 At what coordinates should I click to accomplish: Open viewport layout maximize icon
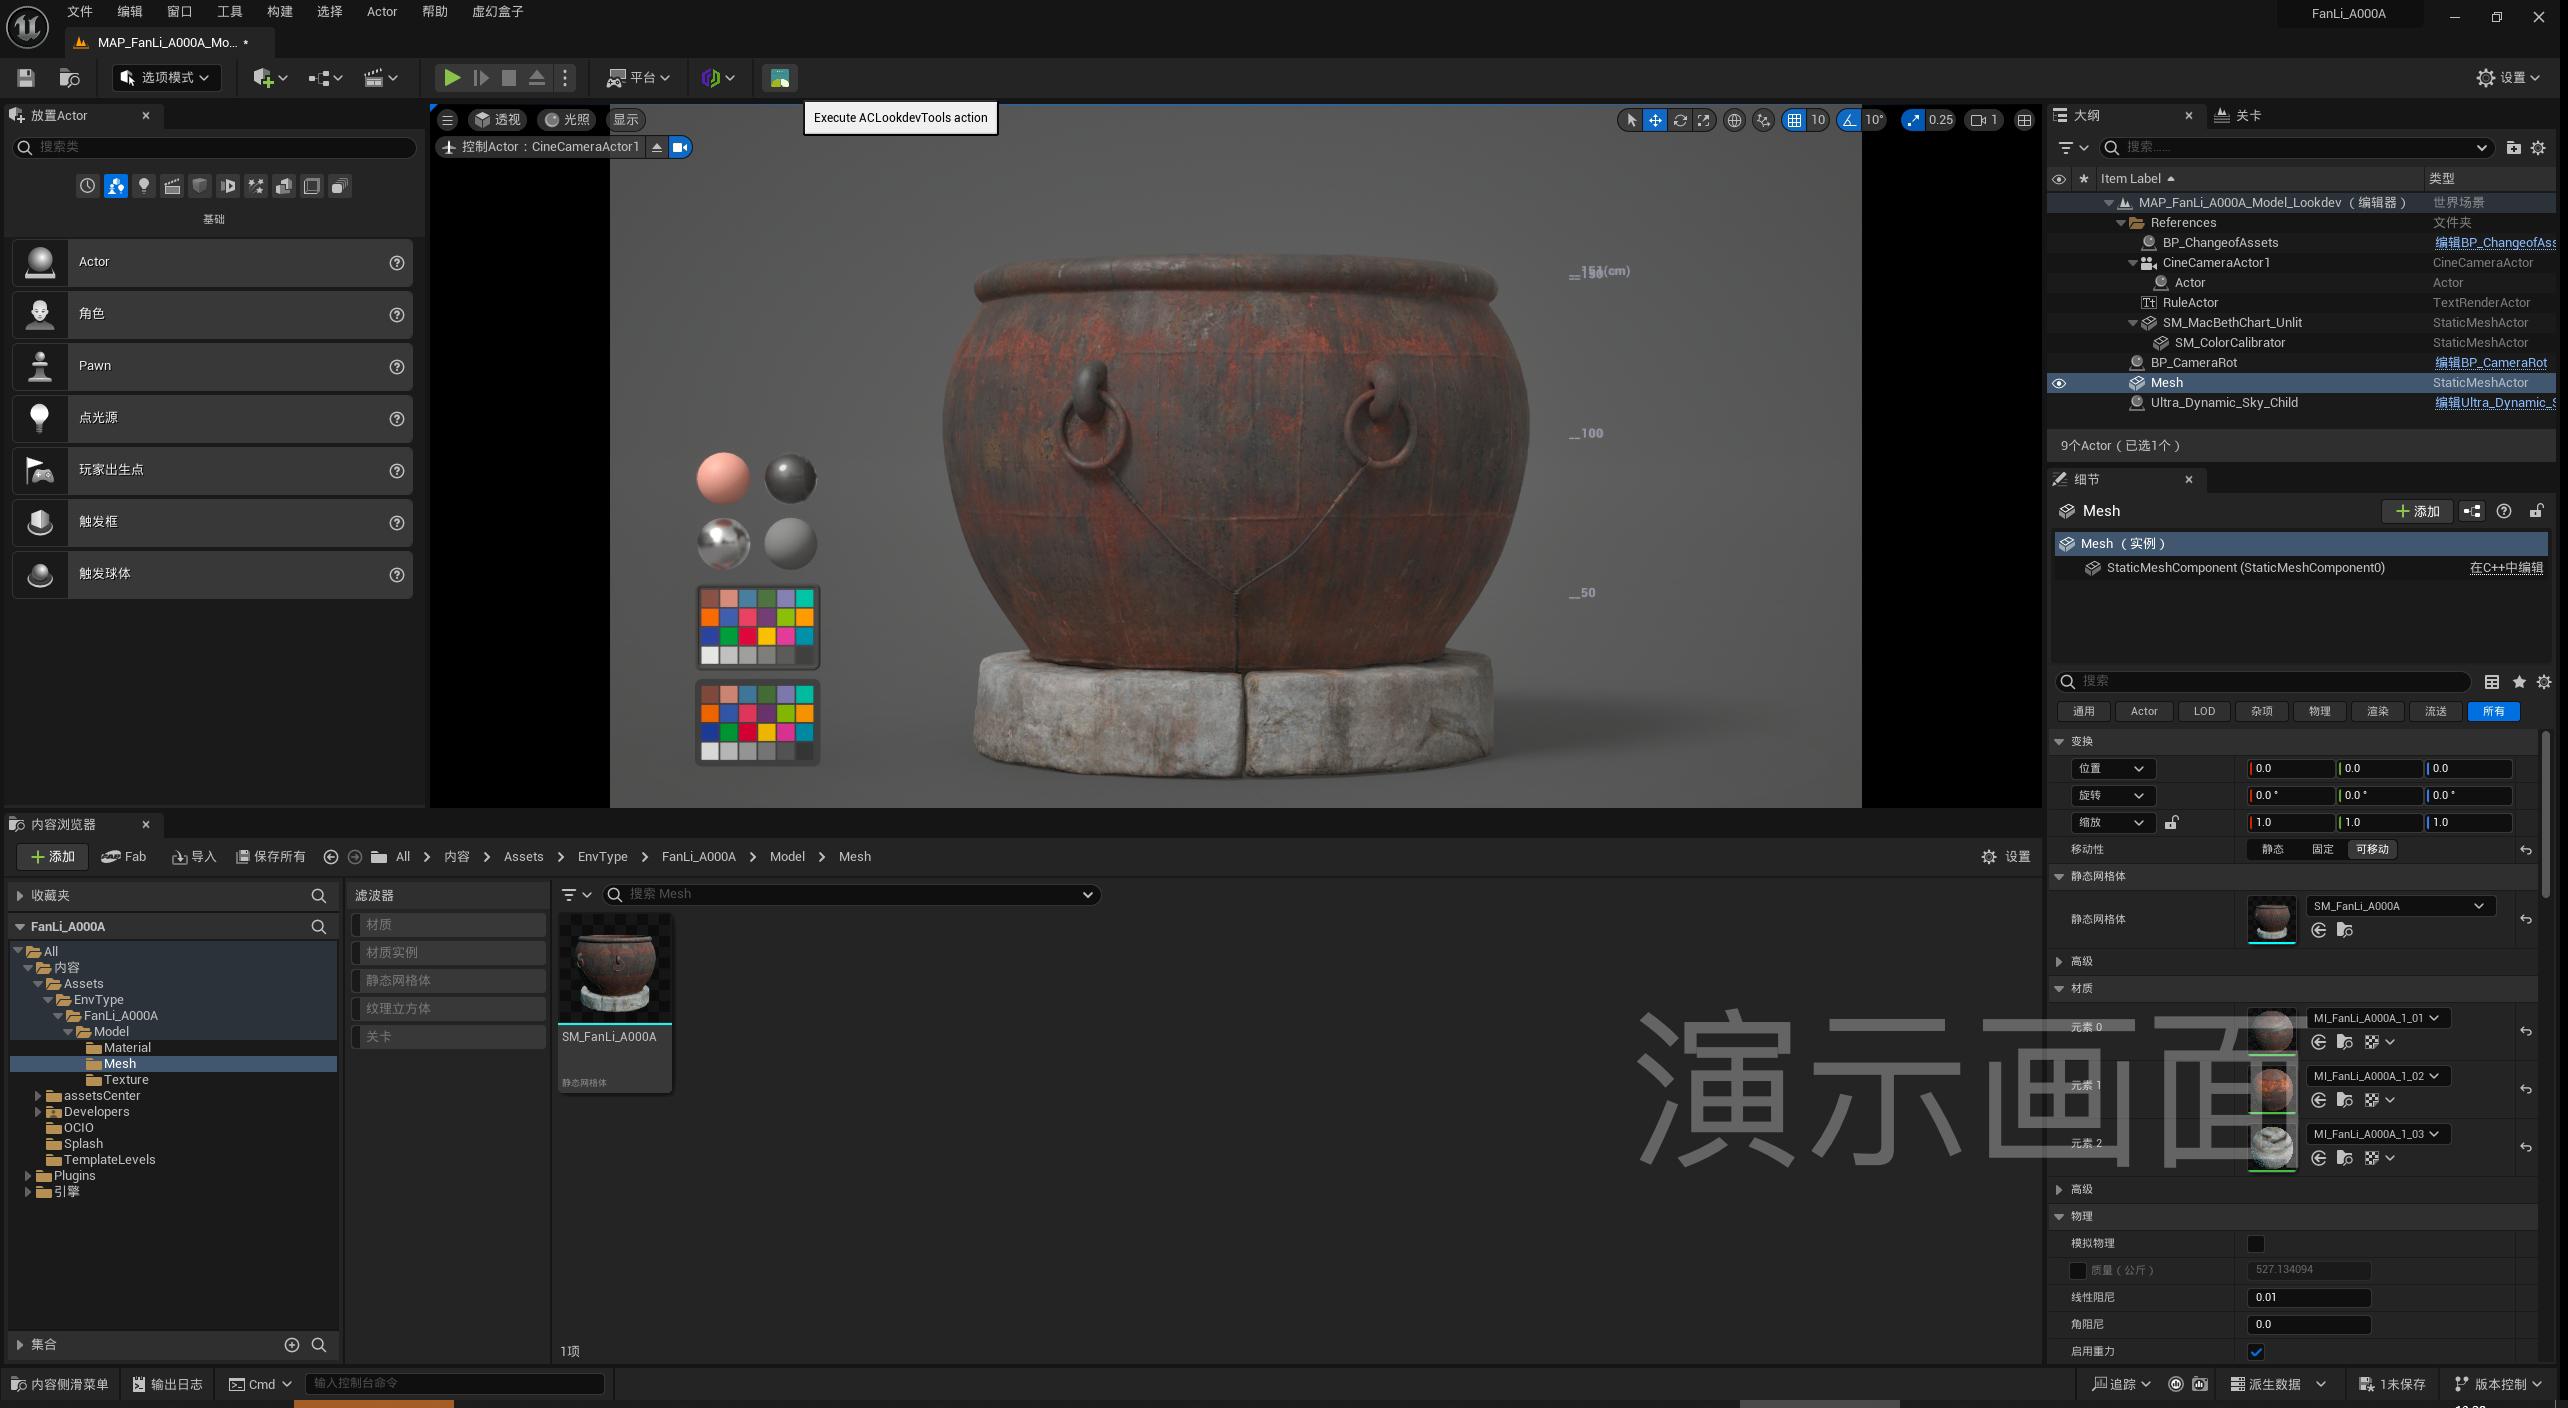tap(2024, 120)
